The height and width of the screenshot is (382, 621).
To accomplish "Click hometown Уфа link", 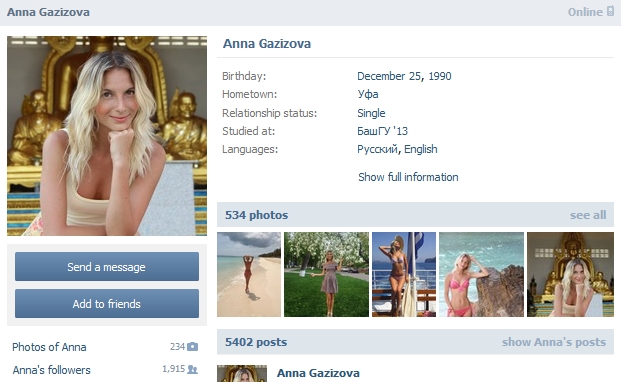I will point(368,94).
